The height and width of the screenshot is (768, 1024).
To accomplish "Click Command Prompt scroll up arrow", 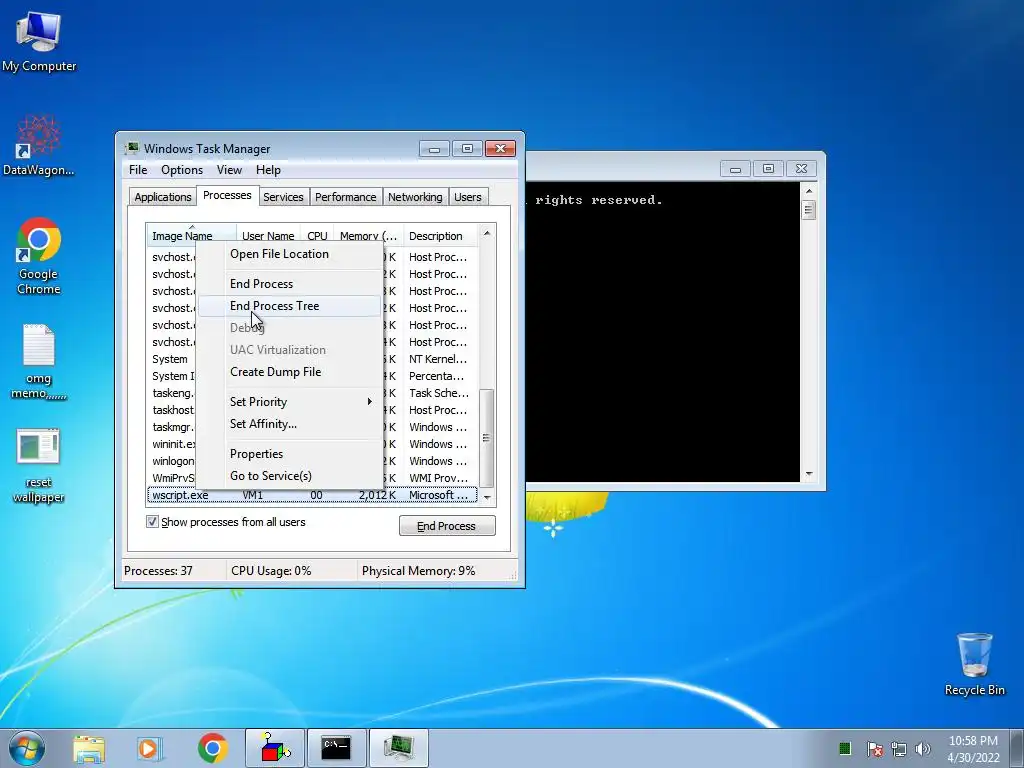I will 808,191.
